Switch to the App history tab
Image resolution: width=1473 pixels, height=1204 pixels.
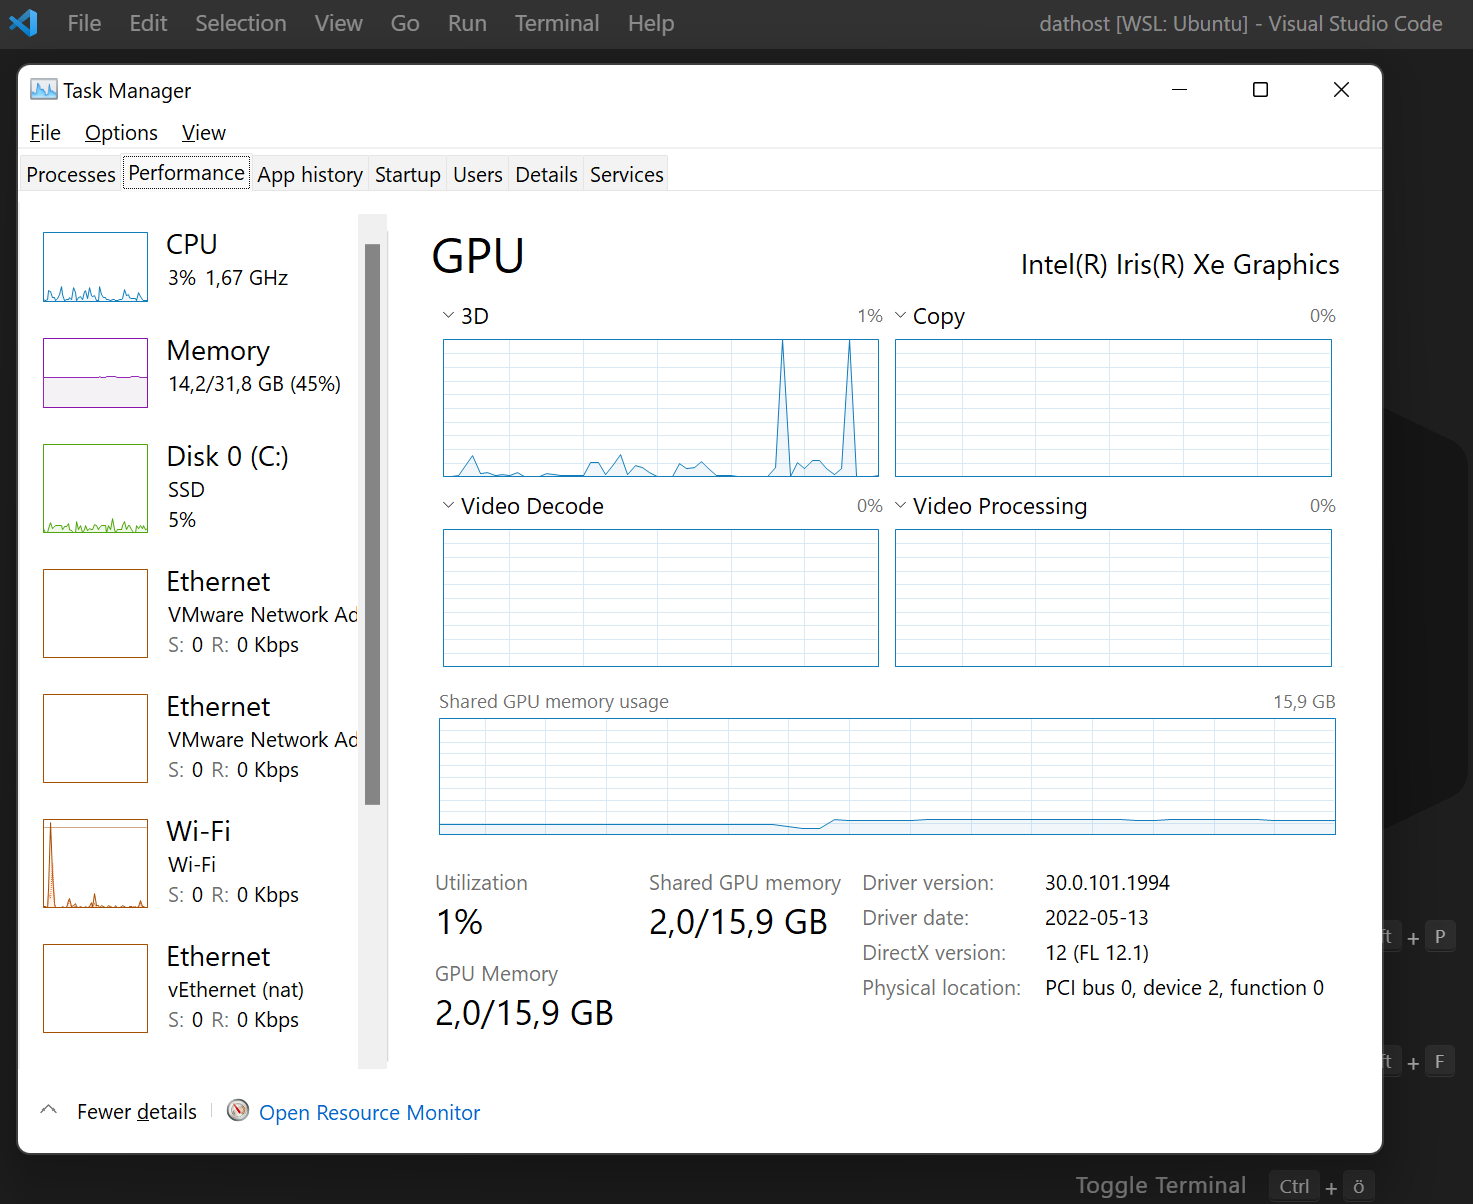click(309, 173)
